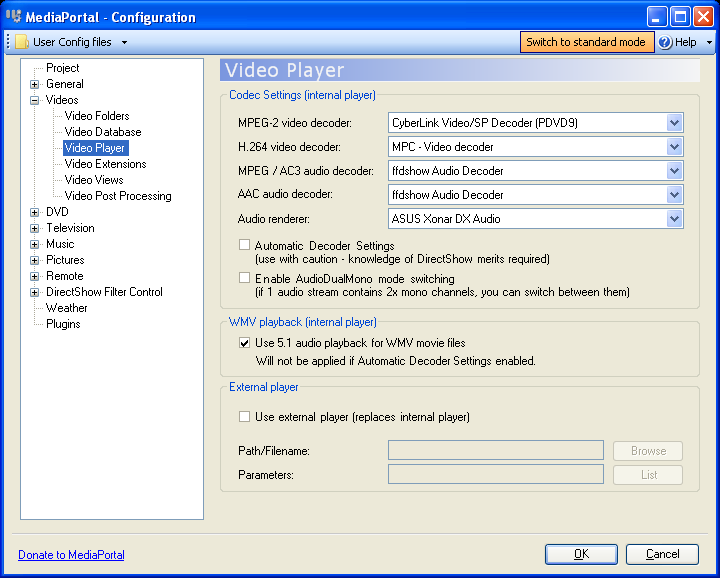Viewport: 720px width, 578px height.
Task: Open the H.264 video decoder dropdown
Action: (x=674, y=147)
